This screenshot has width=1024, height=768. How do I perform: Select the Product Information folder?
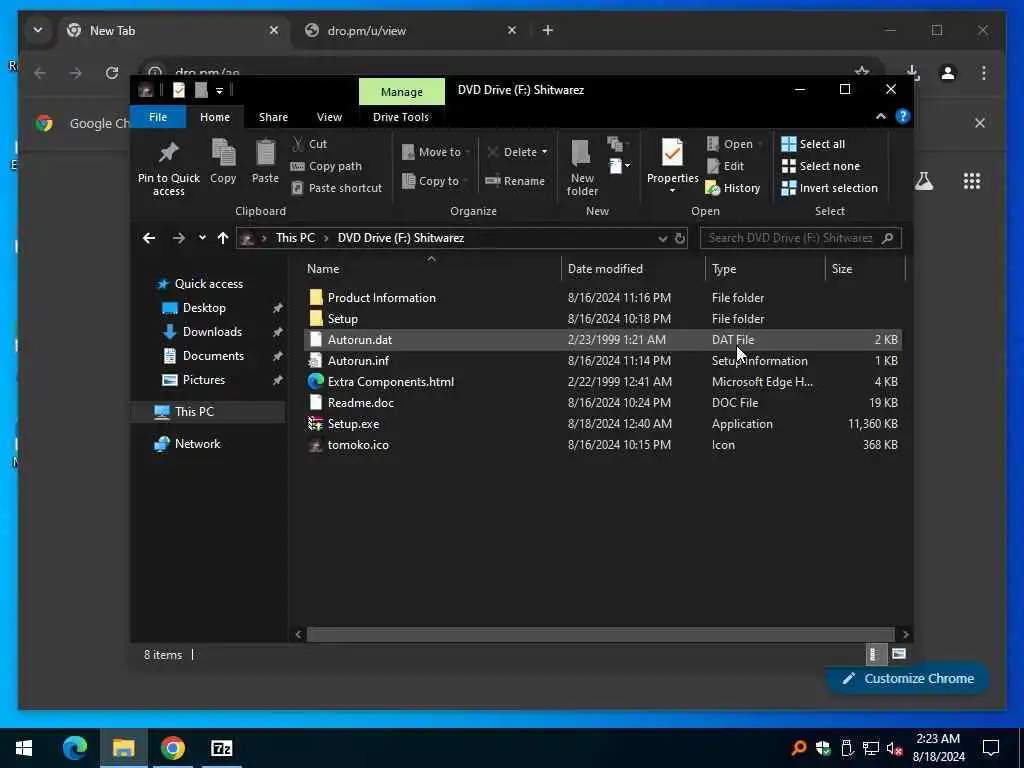[x=601, y=298]
